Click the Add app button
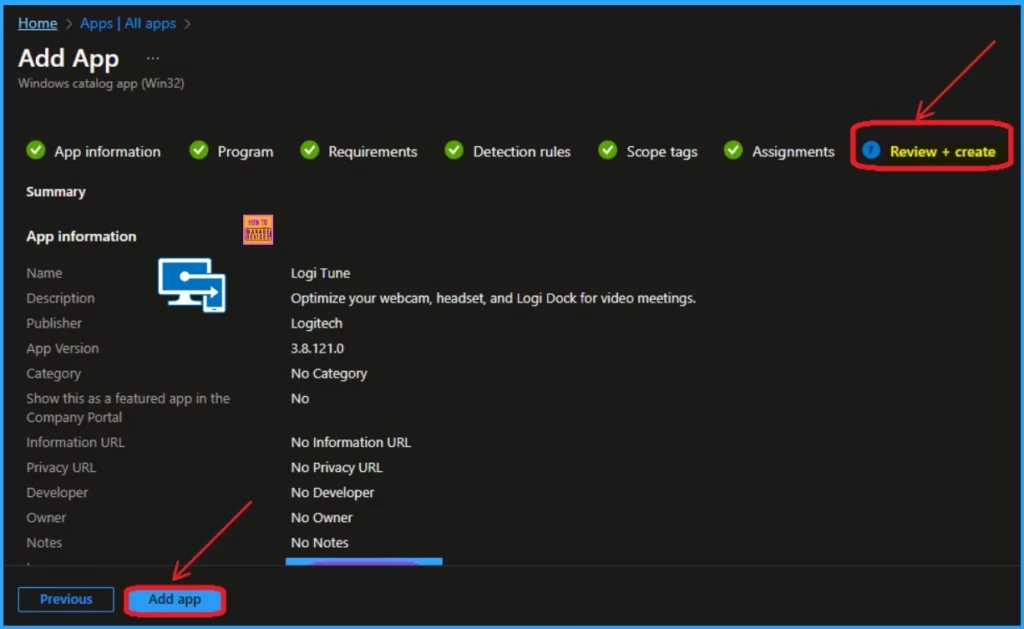This screenshot has height=629, width=1024. tap(174, 600)
